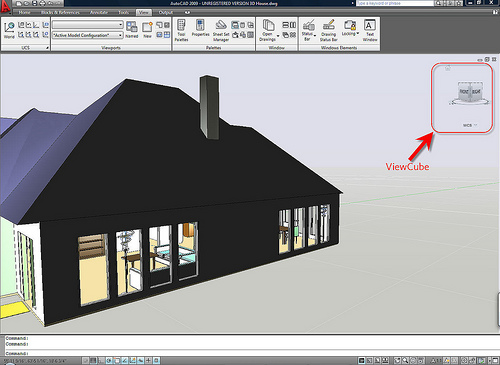Click the Output ribbon tab
500x365 pixels.
tap(166, 12)
